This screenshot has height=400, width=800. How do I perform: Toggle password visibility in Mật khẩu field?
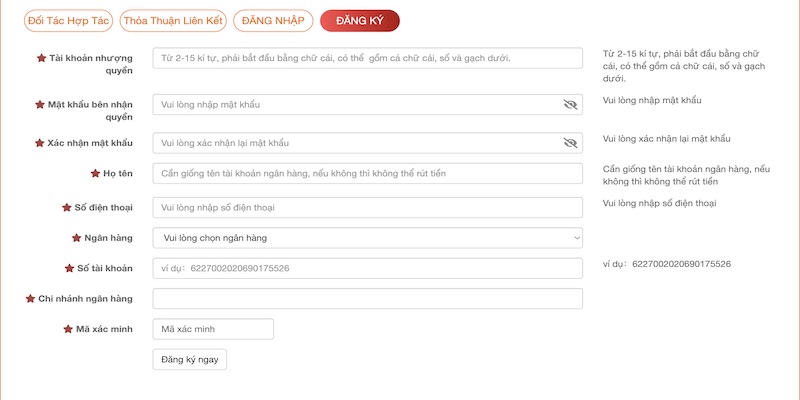570,104
